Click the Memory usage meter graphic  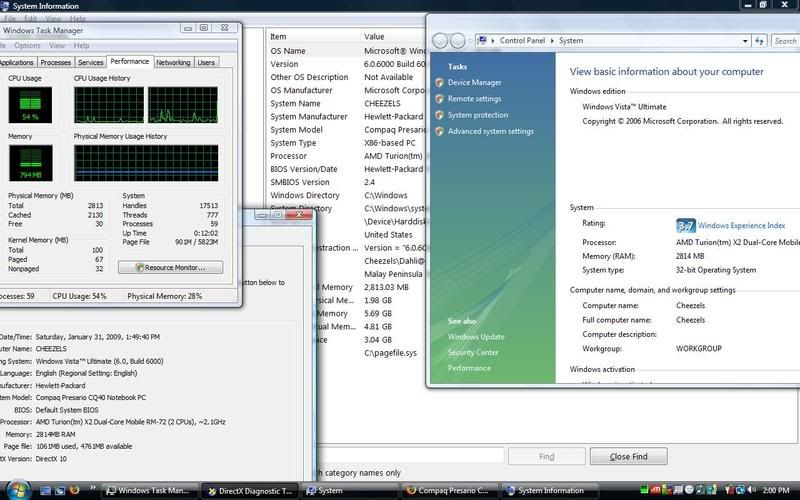[31, 162]
